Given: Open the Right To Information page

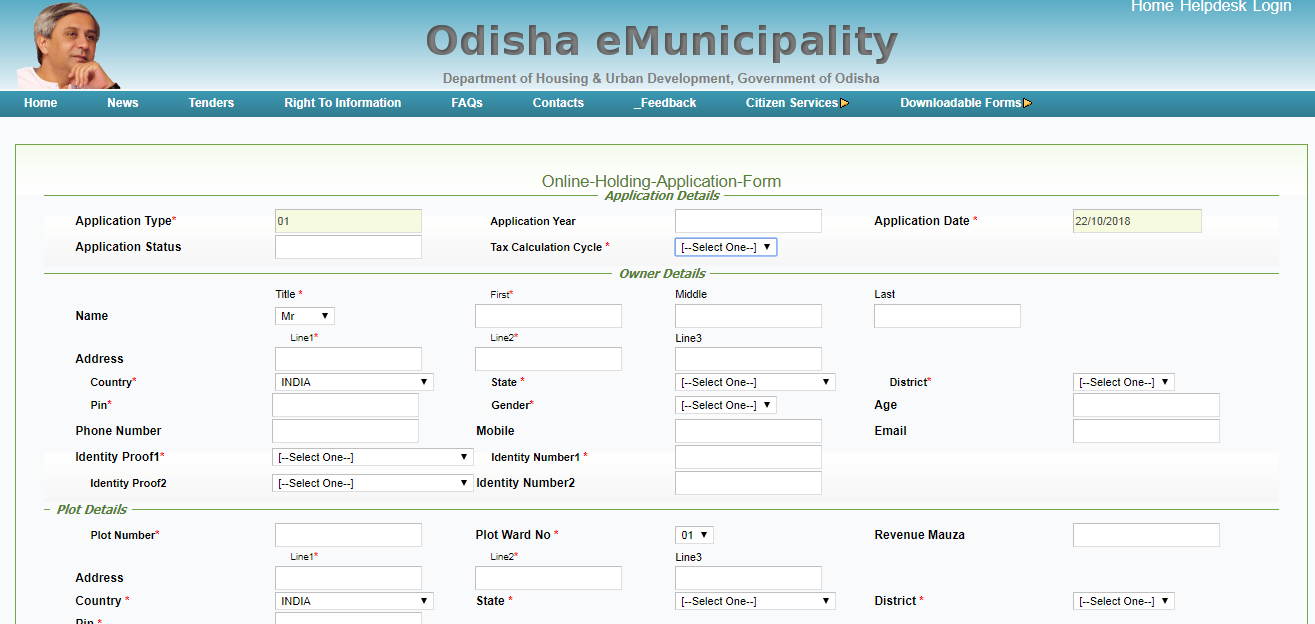Looking at the screenshot, I should coord(342,102).
